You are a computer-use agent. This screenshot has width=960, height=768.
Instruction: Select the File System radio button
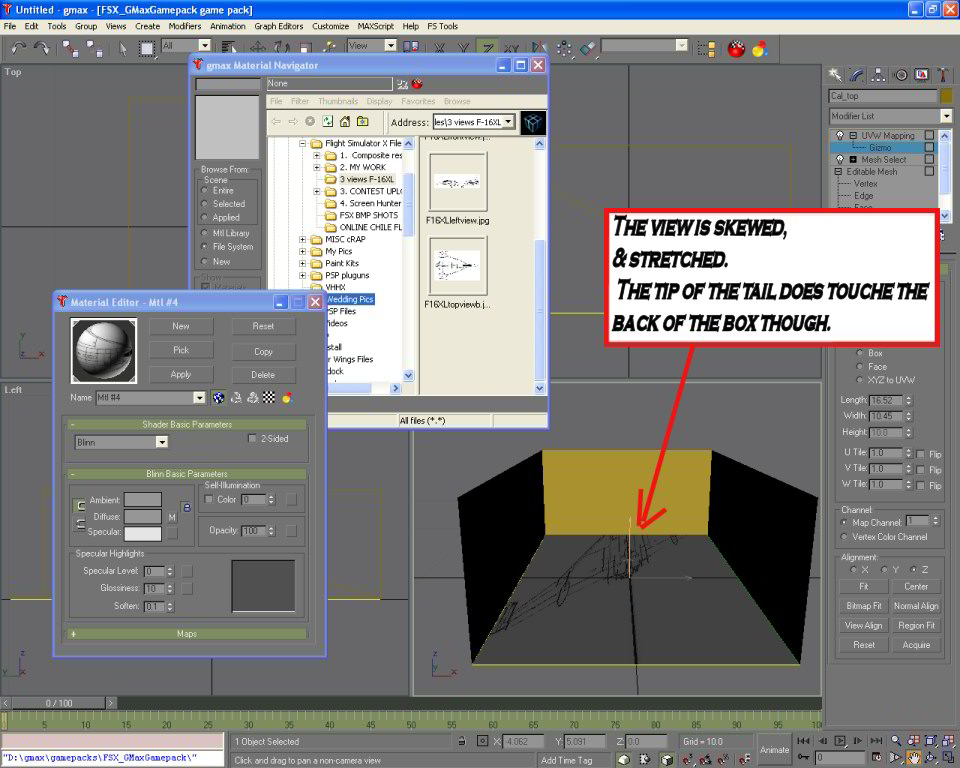point(205,247)
